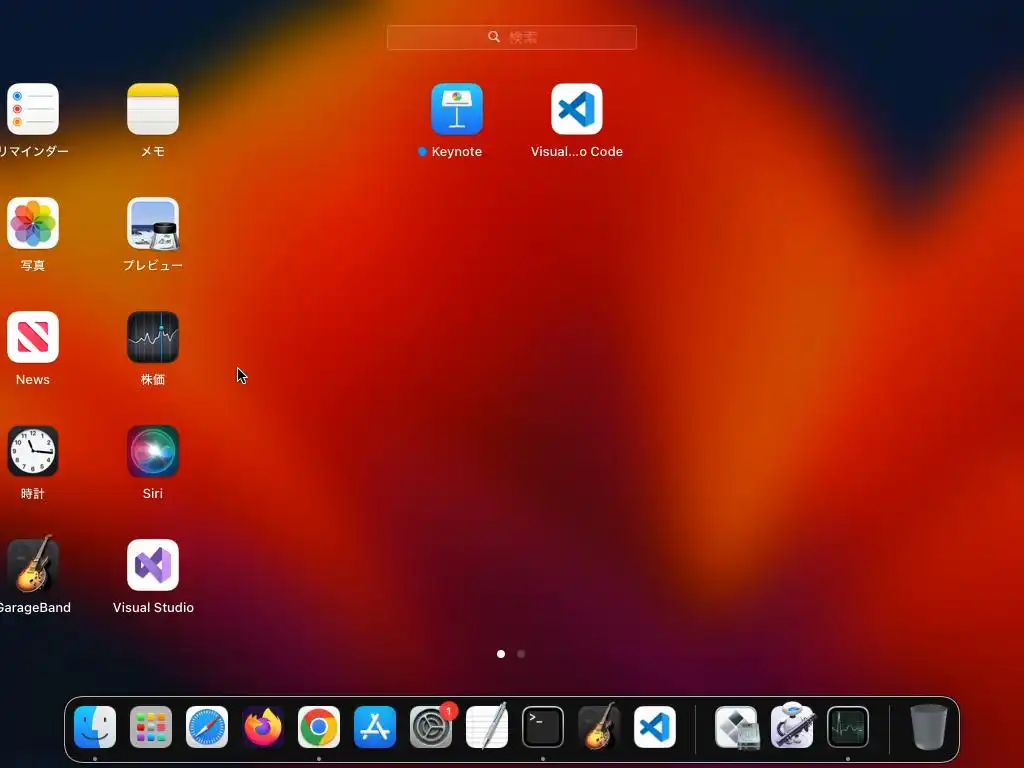
Task: Open Automator robot icon in the Dock
Action: point(792,726)
